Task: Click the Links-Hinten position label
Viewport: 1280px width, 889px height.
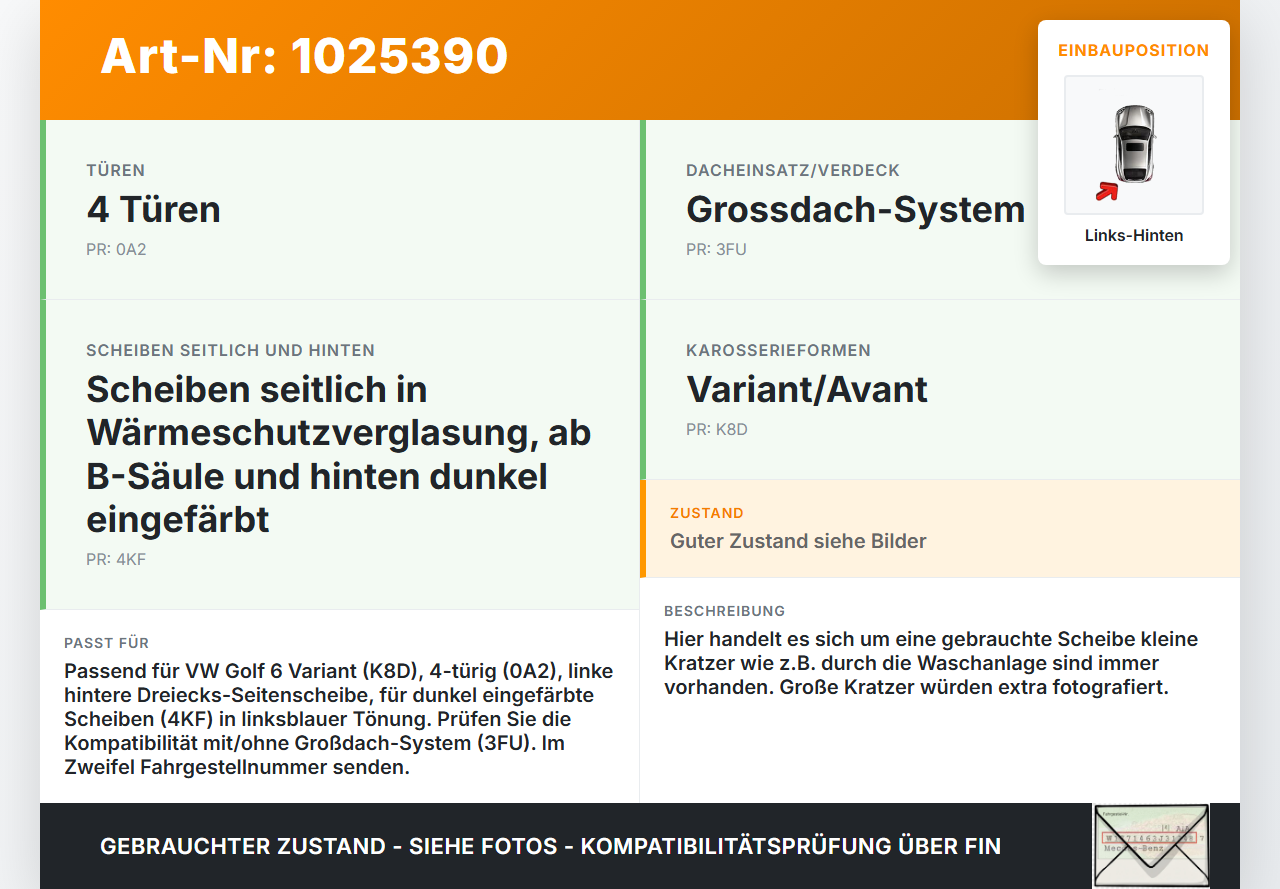Action: point(1134,236)
